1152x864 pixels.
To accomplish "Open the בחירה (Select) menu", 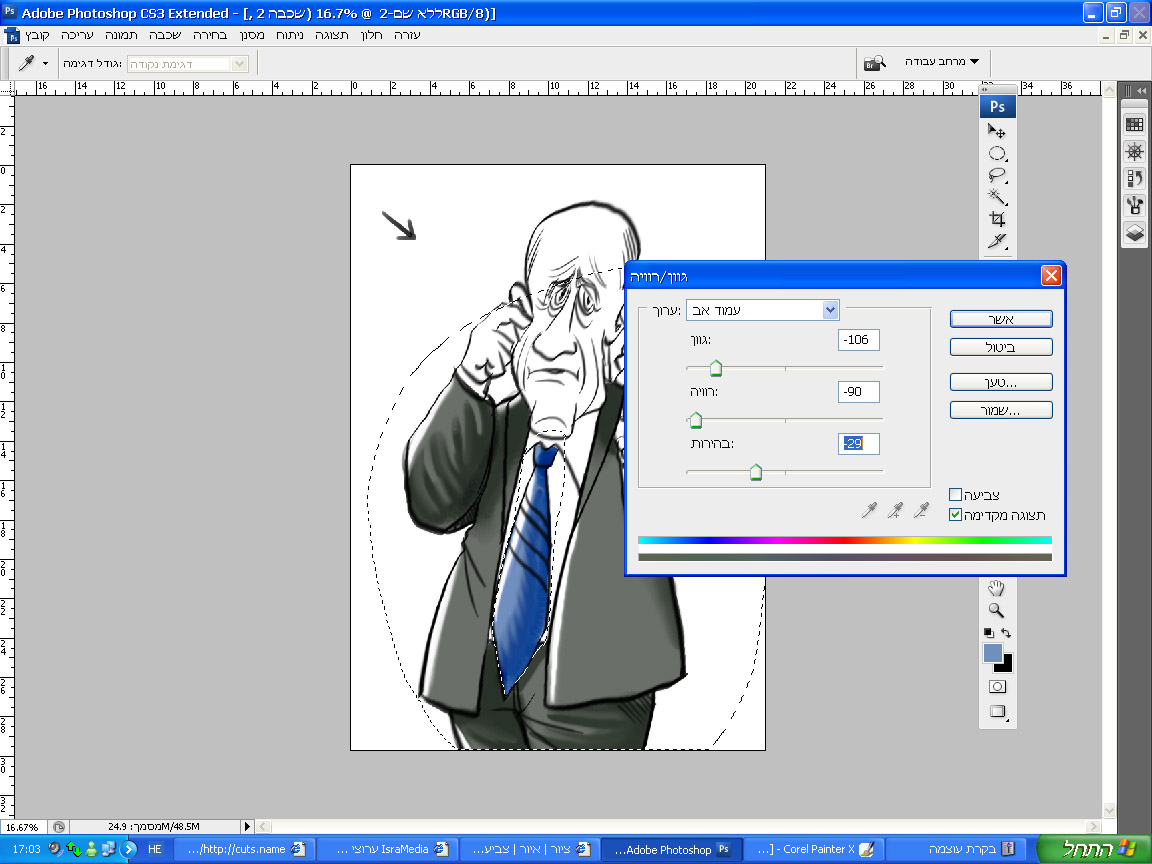I will click(x=210, y=35).
